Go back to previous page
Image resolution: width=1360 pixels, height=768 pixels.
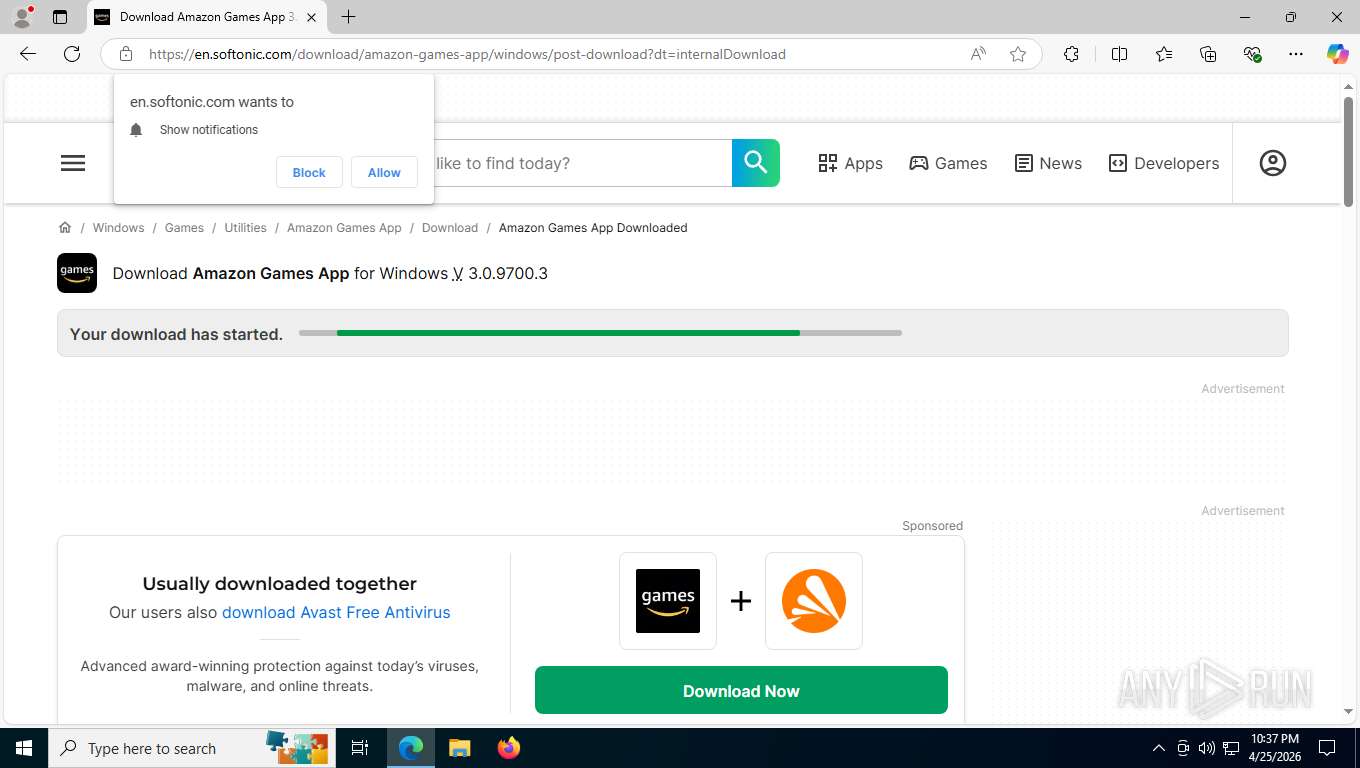(x=28, y=54)
